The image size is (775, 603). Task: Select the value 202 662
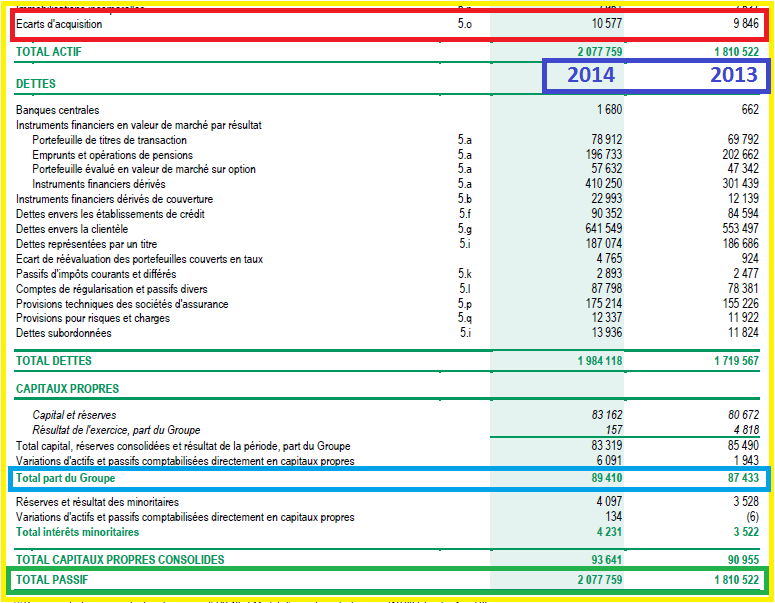[740, 154]
